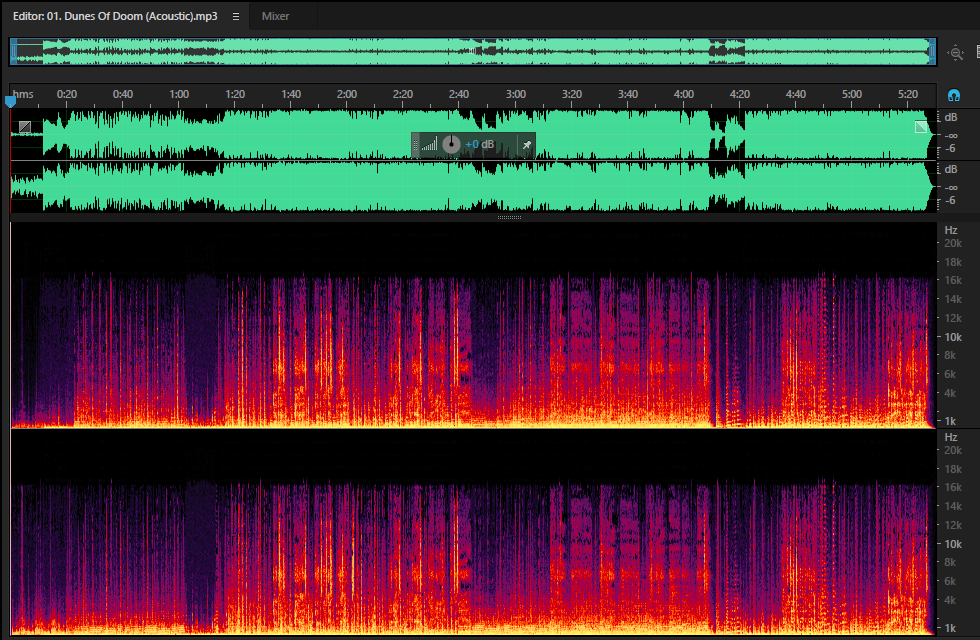Image resolution: width=980 pixels, height=640 pixels.
Task: Toggle the blue snapping magnet icon
Action: tap(954, 95)
